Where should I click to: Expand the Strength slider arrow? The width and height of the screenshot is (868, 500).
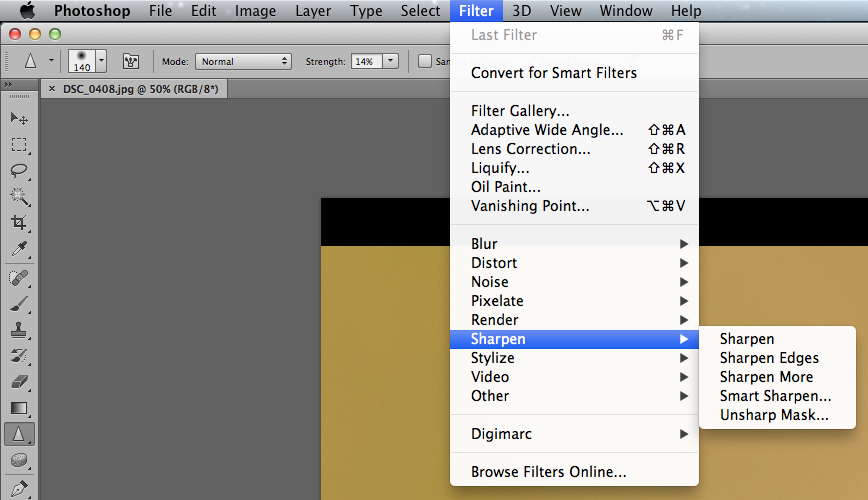(390, 61)
